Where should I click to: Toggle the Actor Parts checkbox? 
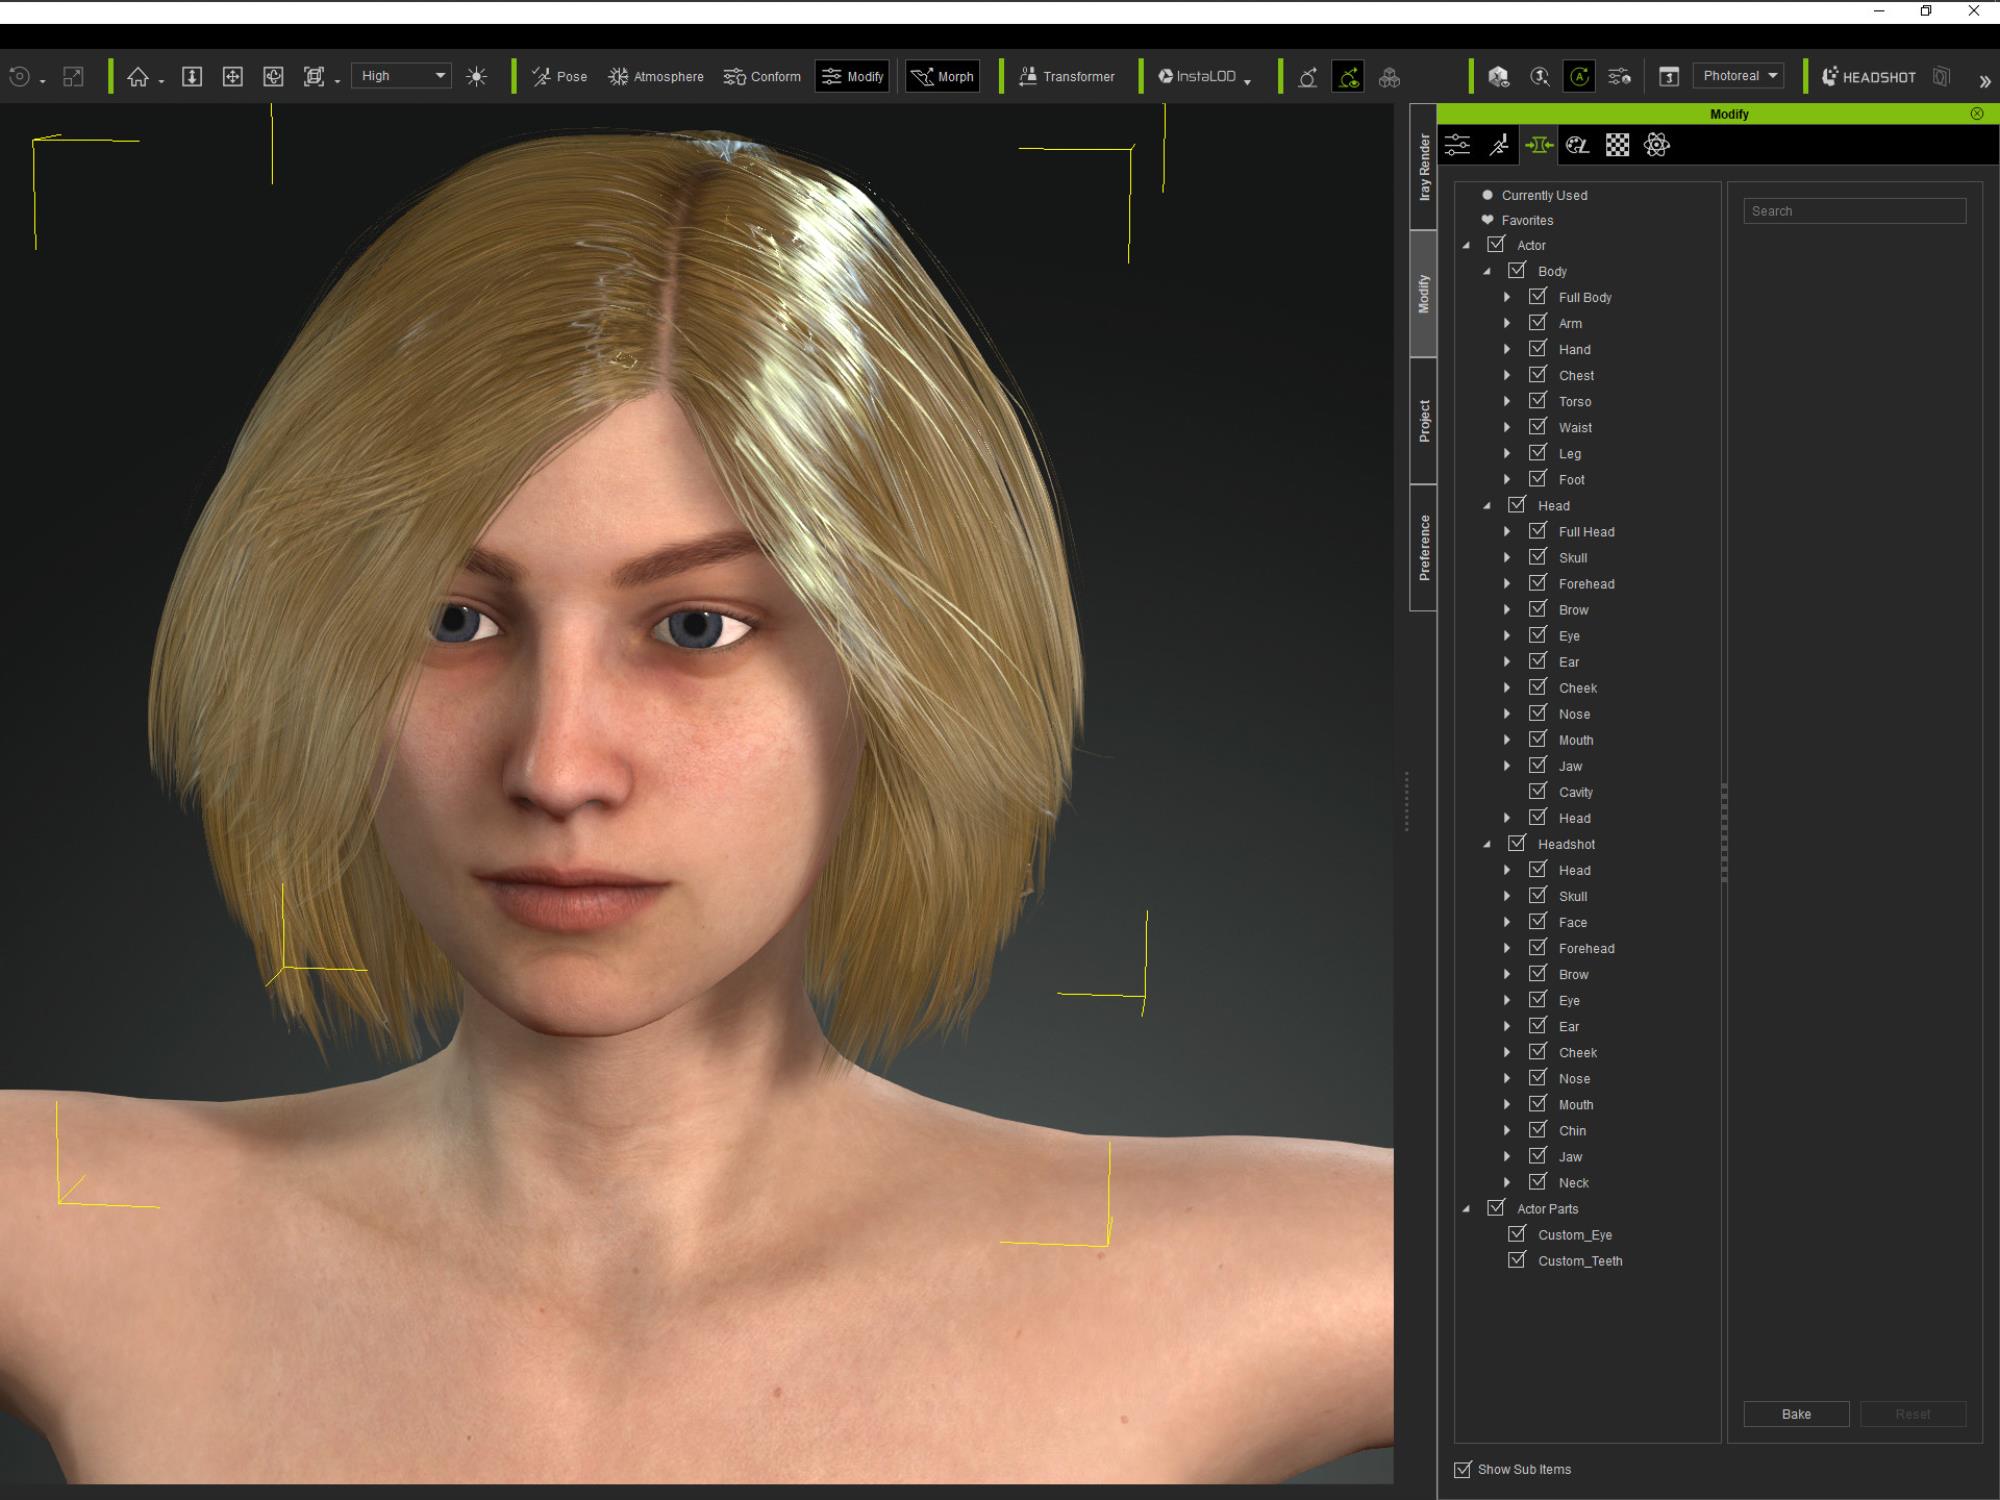1496,1208
